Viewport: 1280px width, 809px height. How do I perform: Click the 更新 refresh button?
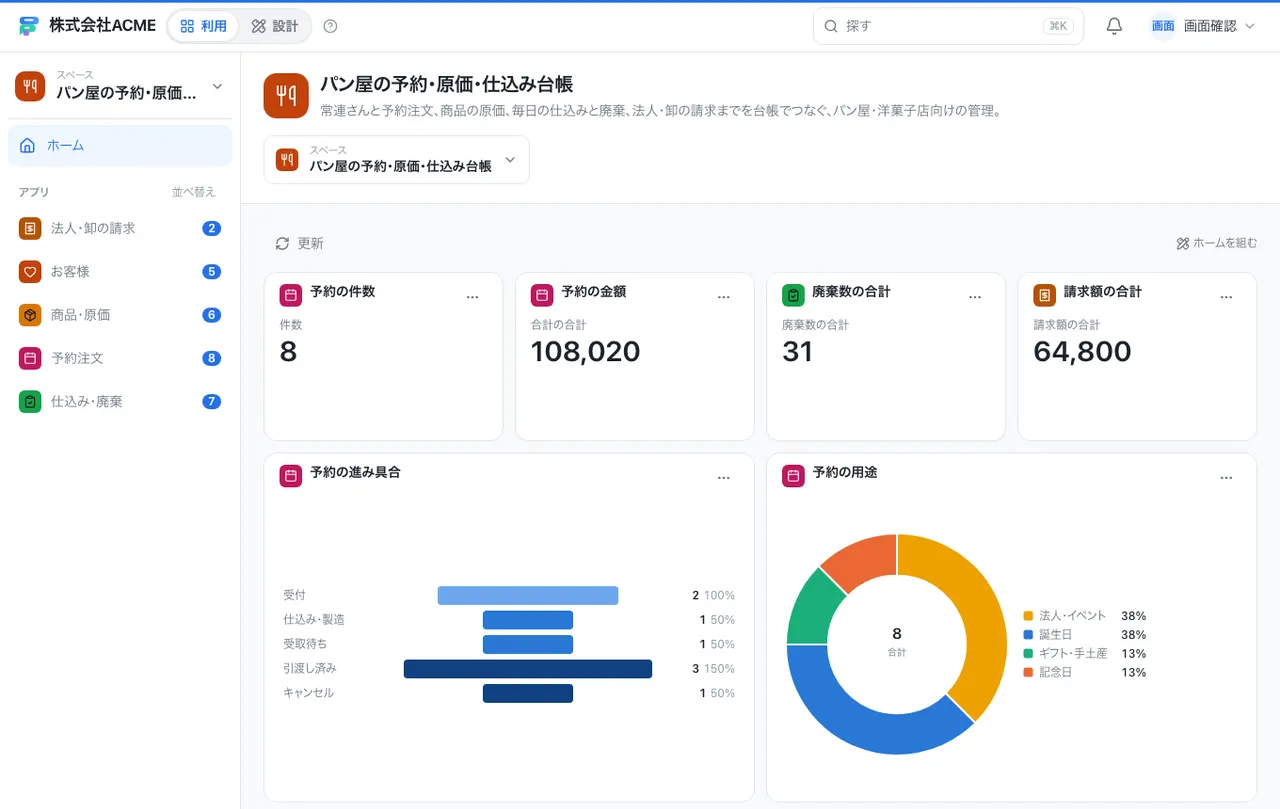[299, 243]
